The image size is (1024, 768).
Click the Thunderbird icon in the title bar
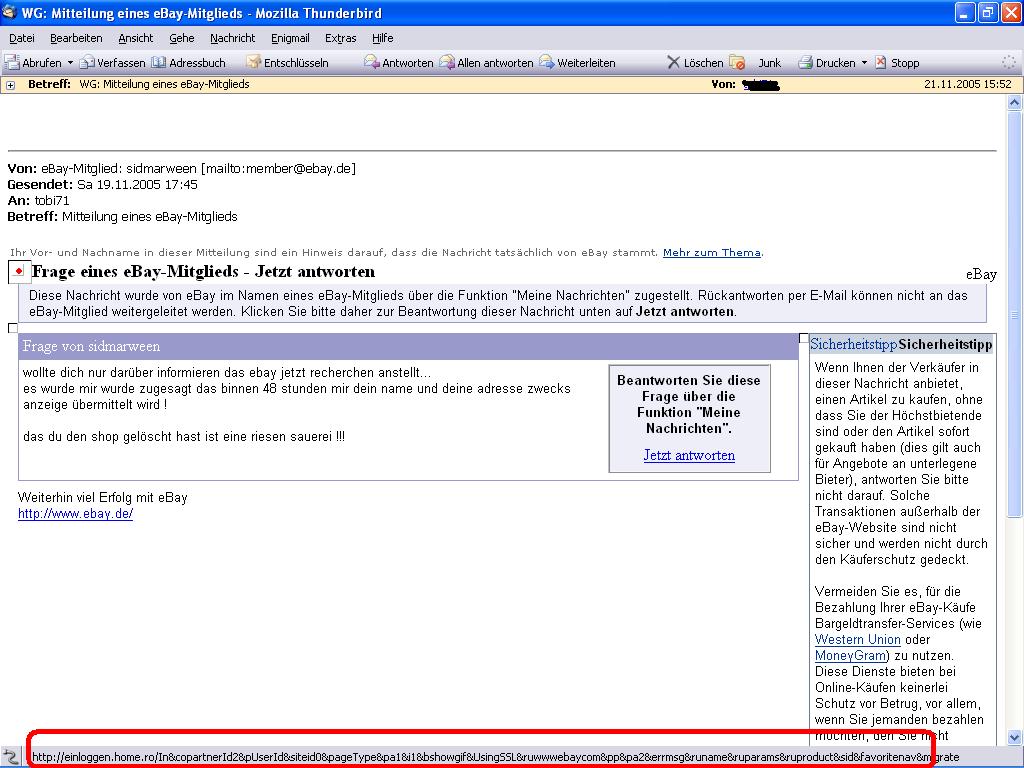(x=9, y=12)
